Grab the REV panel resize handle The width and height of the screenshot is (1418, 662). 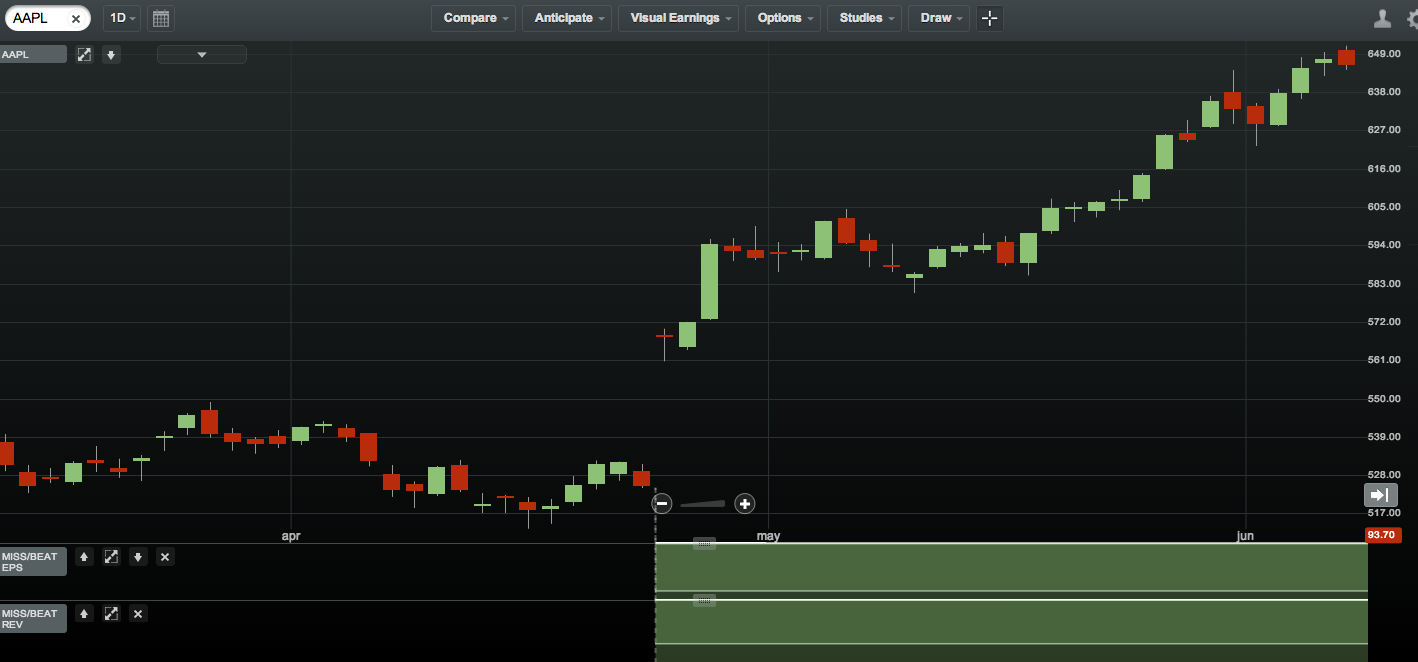704,600
